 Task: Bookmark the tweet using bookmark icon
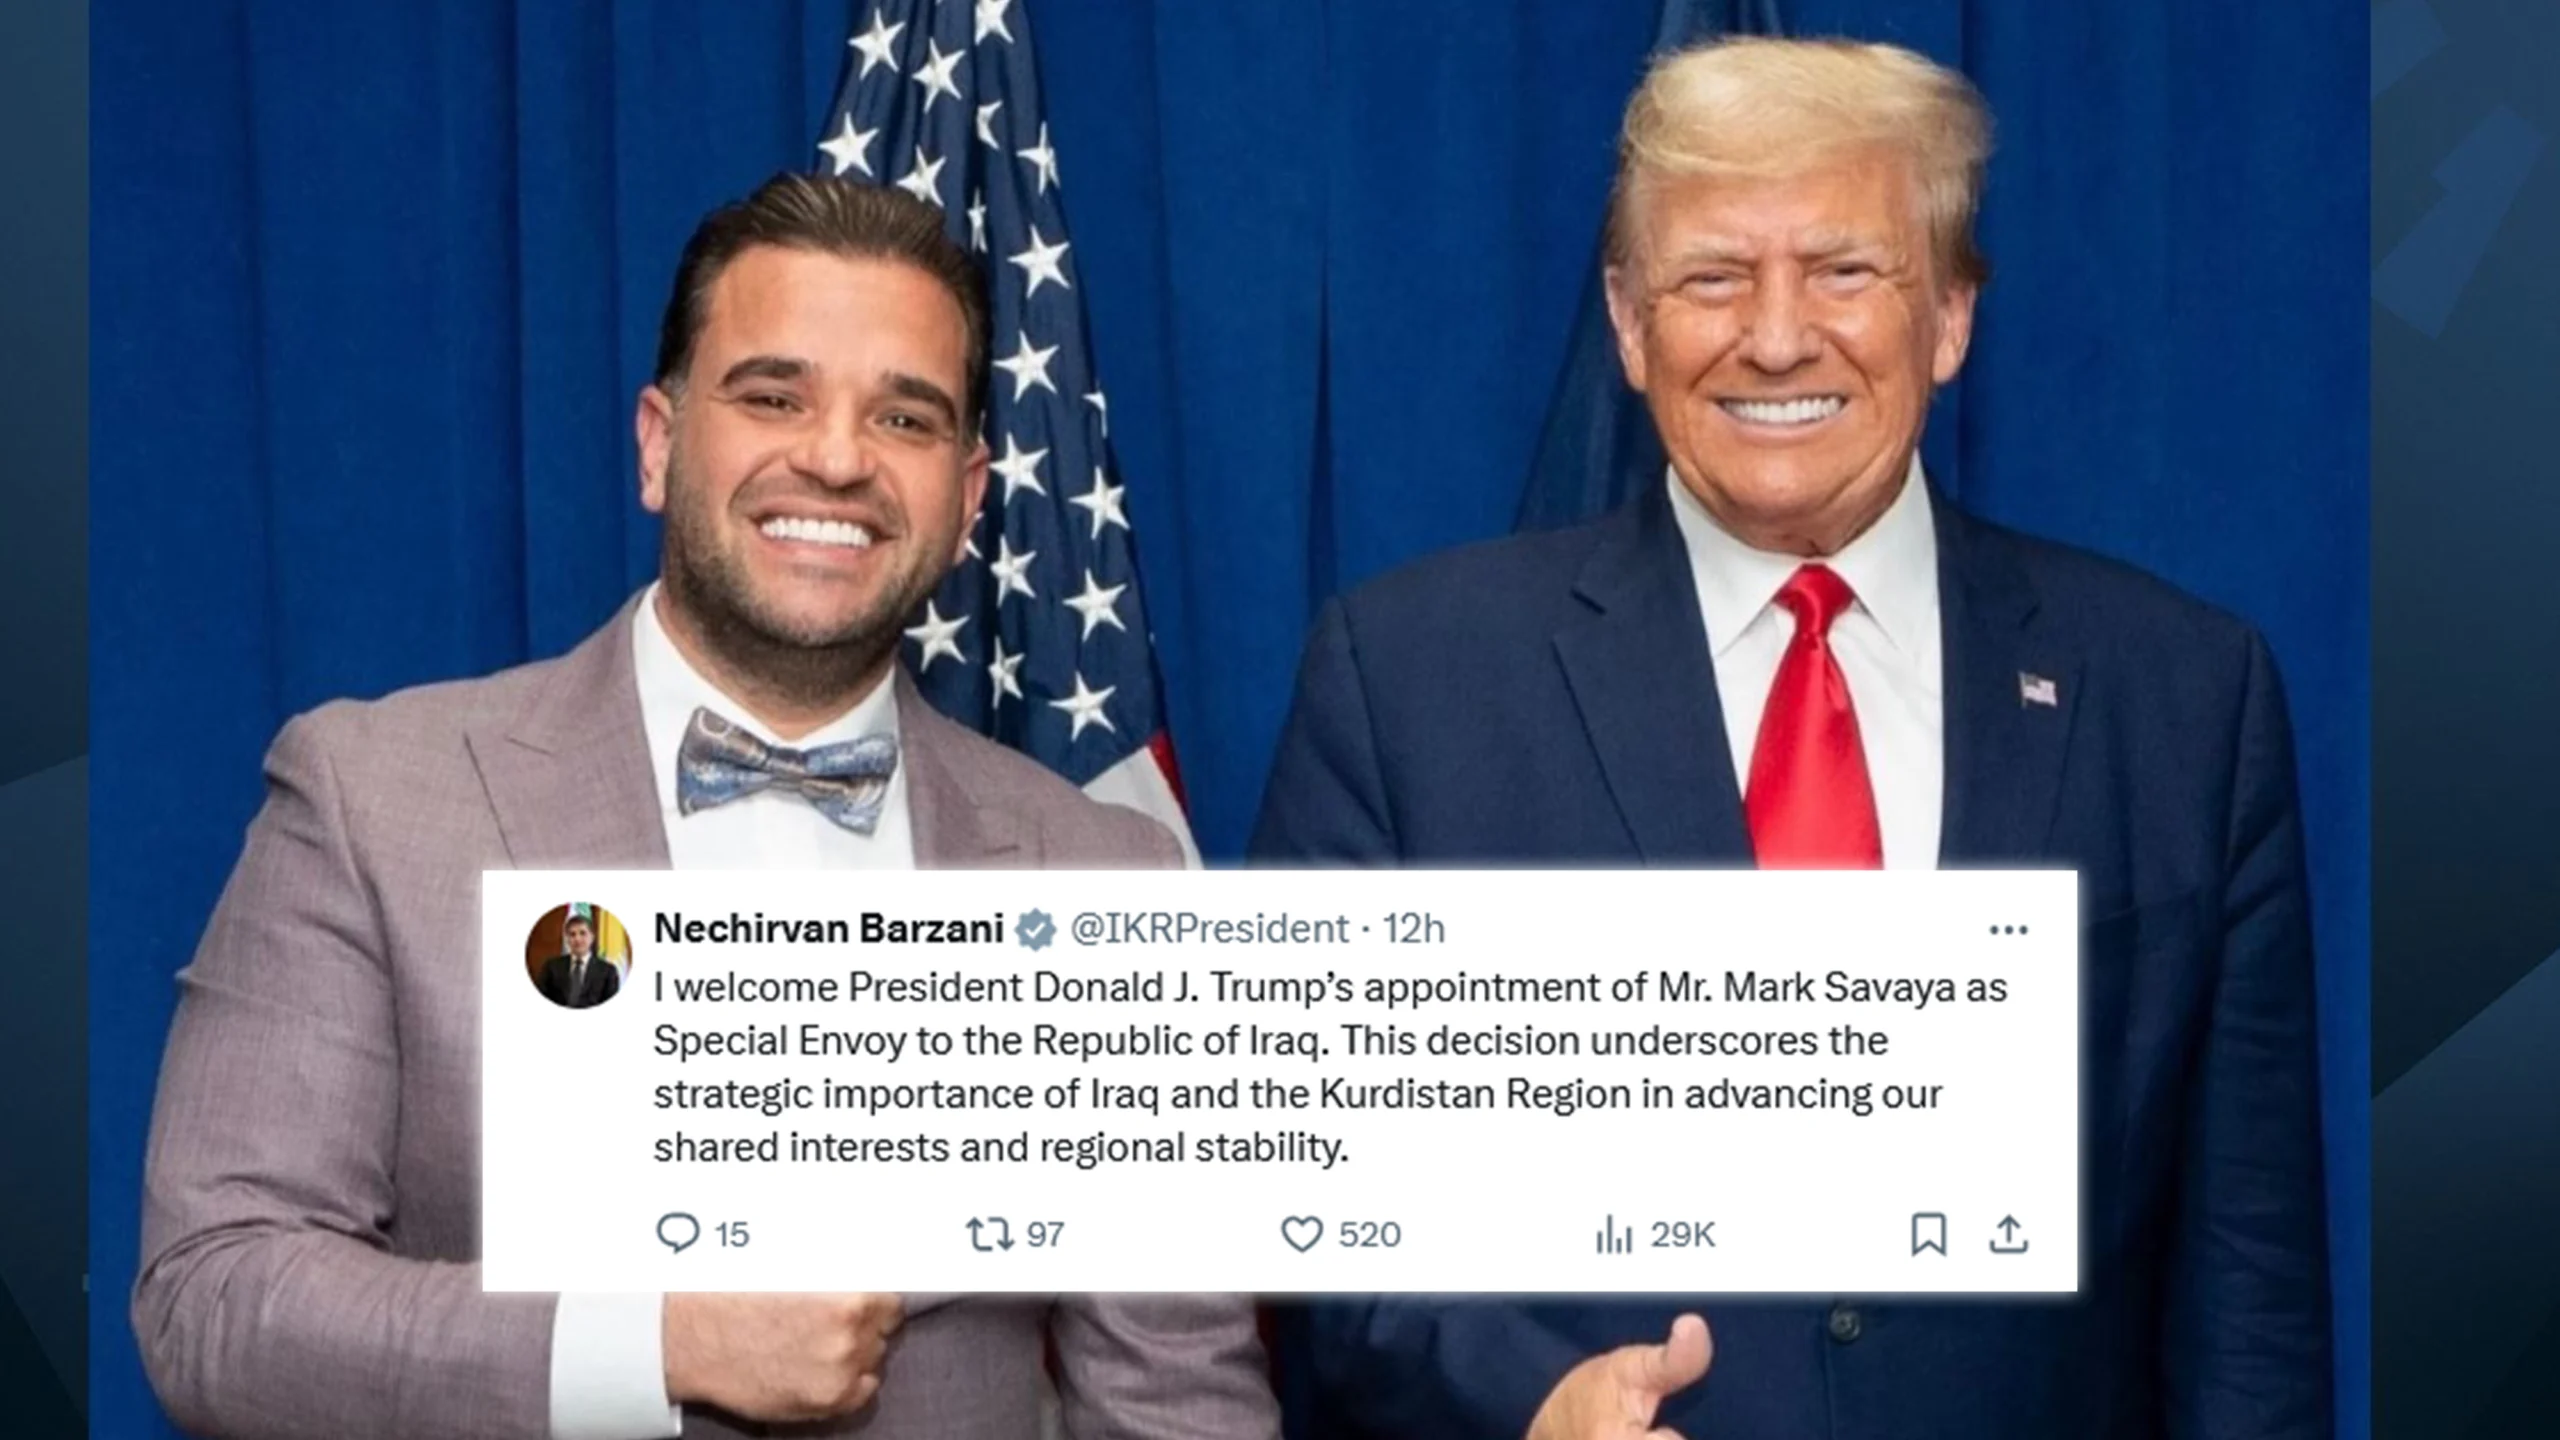1928,1234
